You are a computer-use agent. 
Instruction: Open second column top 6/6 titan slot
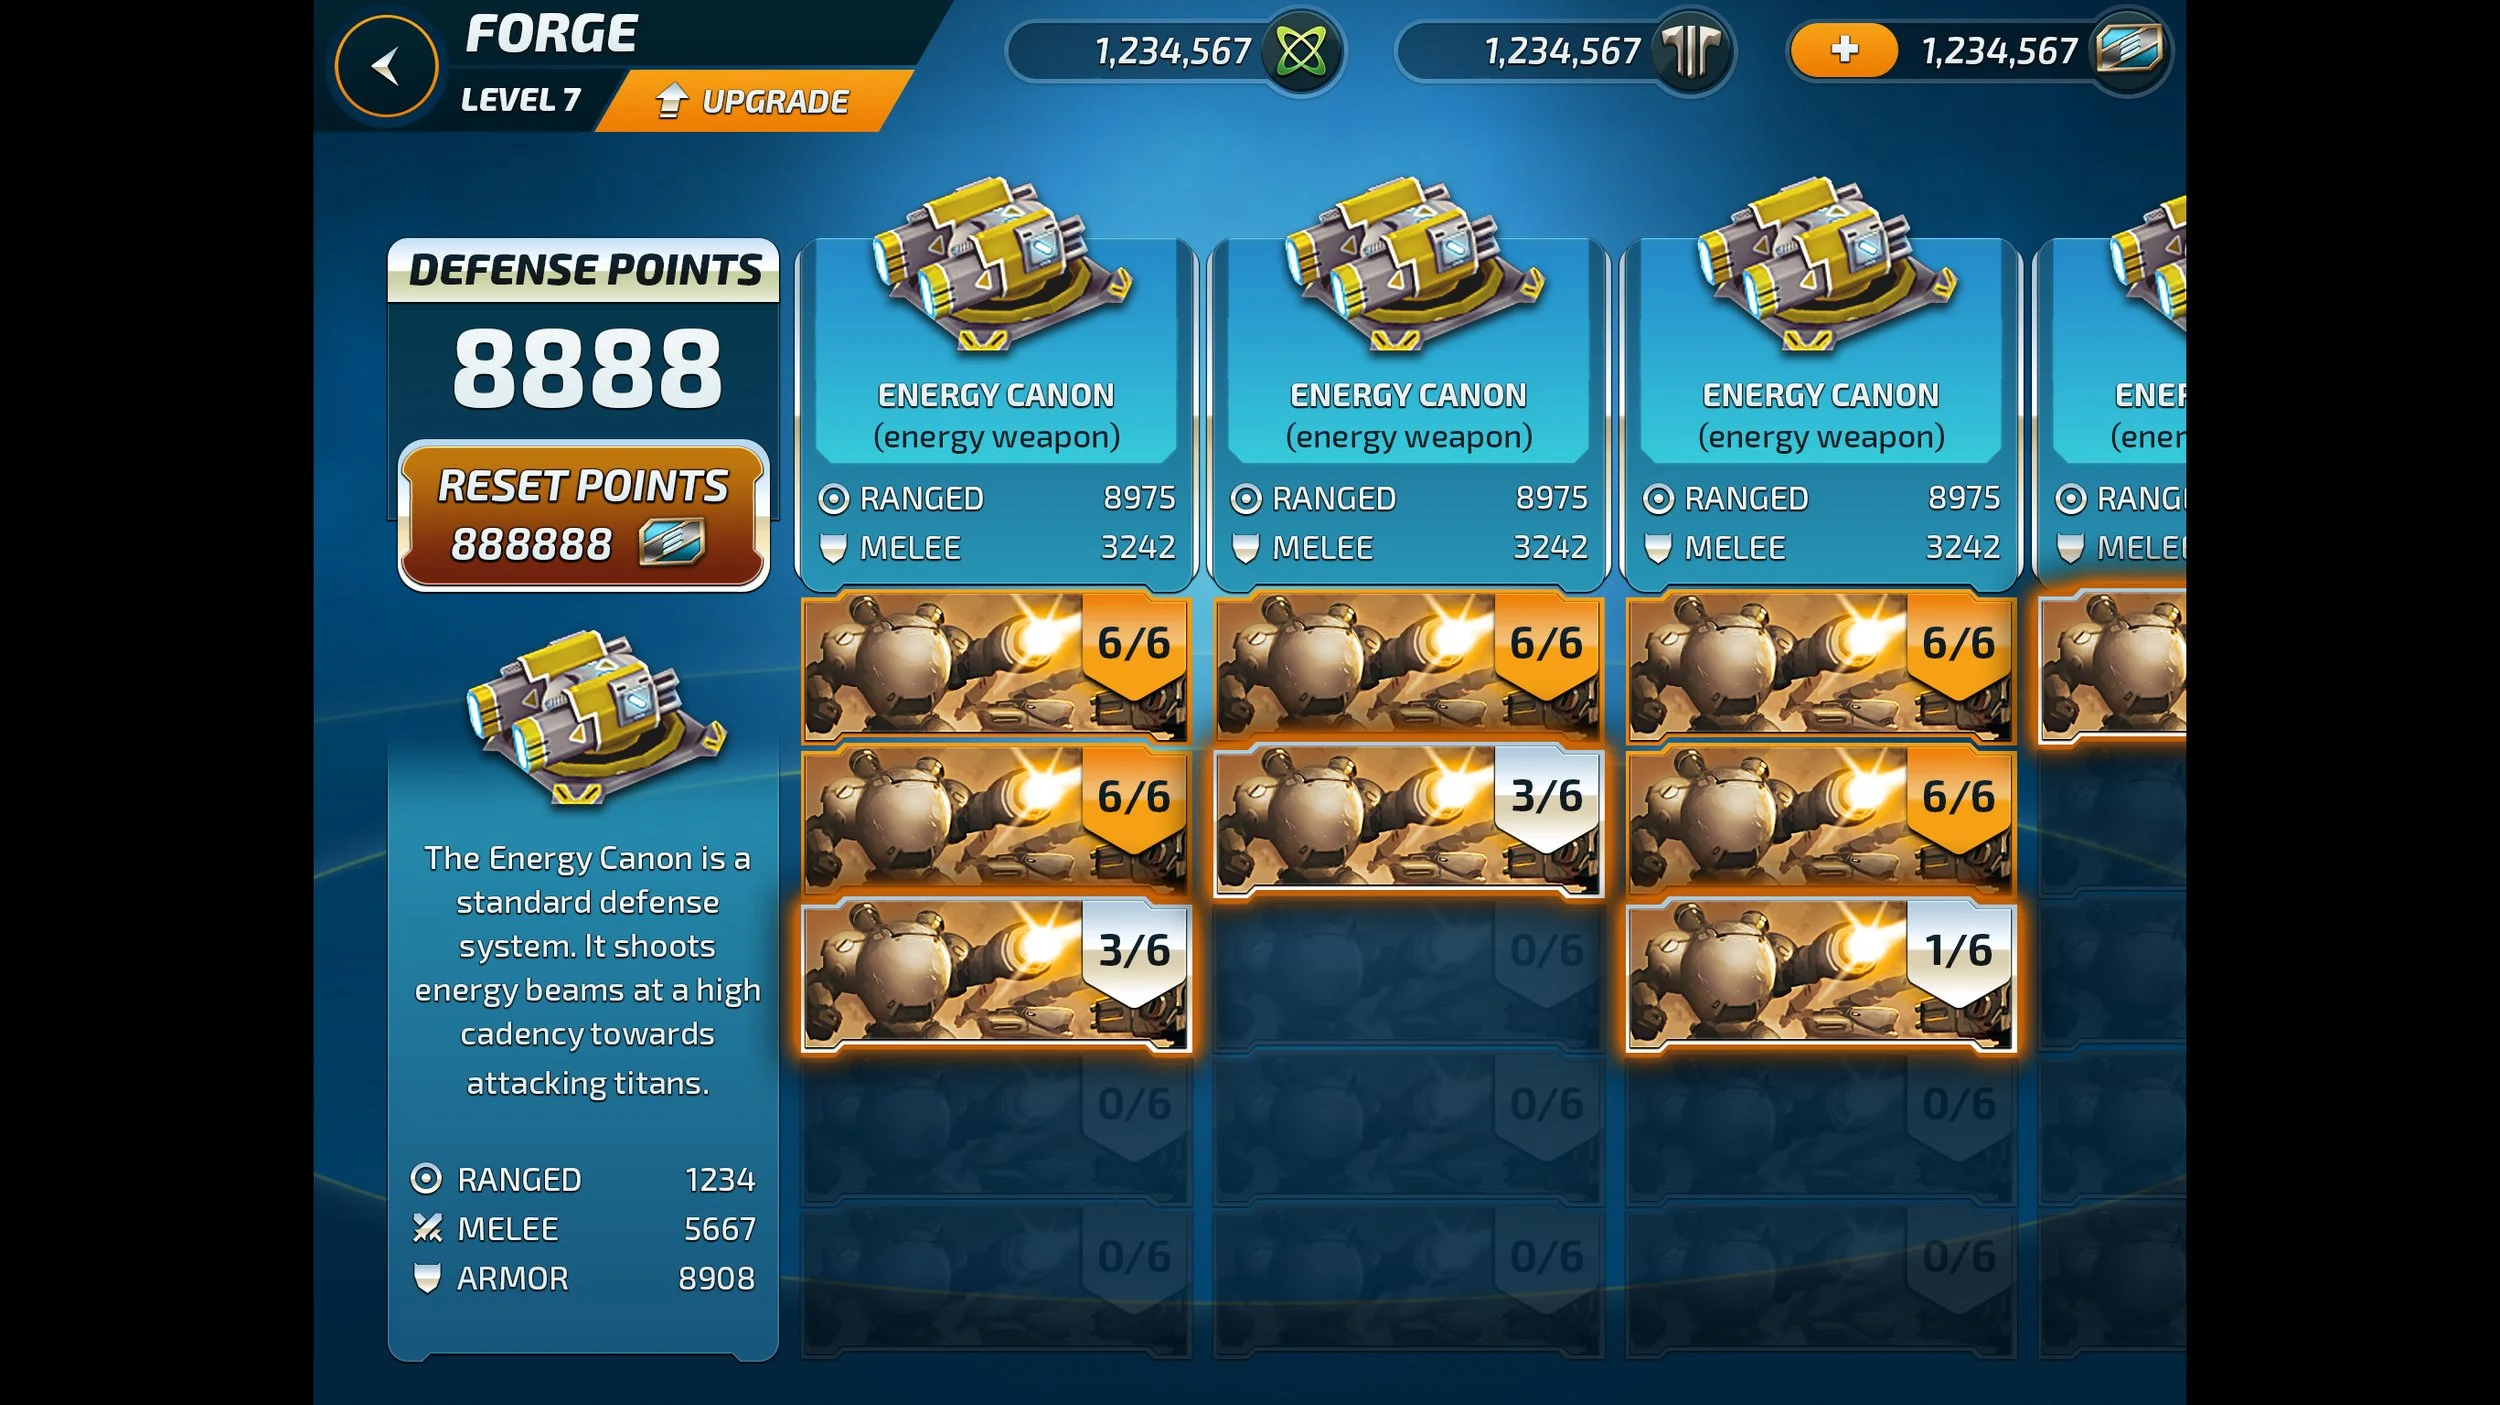coord(1409,669)
